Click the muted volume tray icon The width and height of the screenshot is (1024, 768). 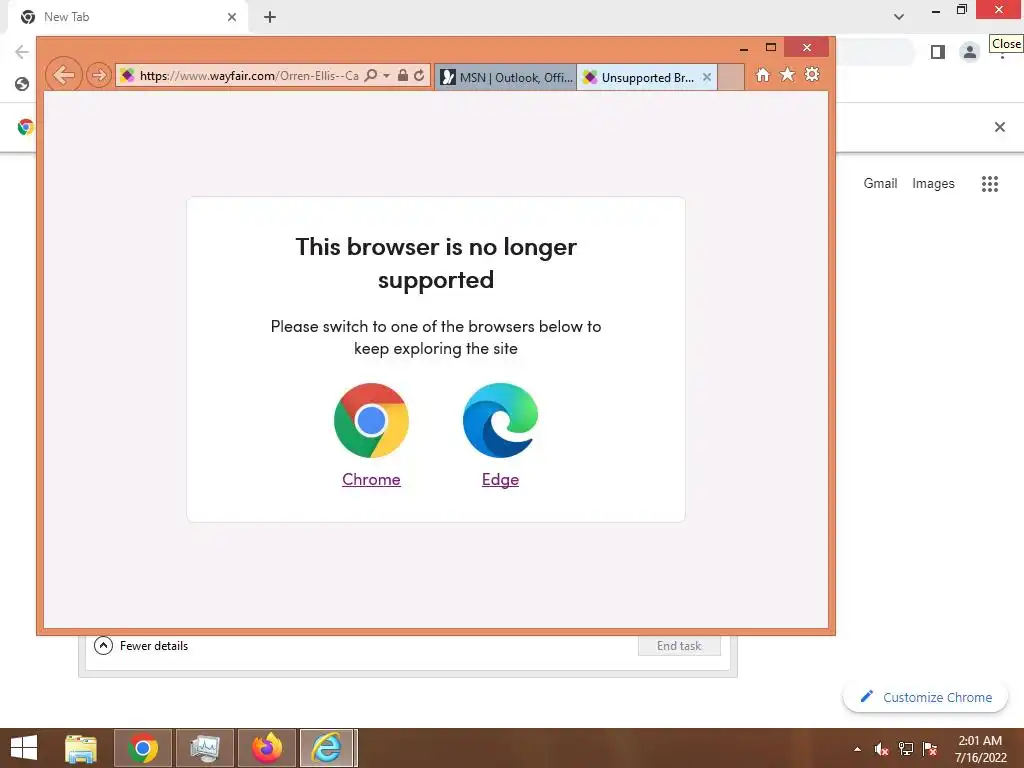(882, 749)
